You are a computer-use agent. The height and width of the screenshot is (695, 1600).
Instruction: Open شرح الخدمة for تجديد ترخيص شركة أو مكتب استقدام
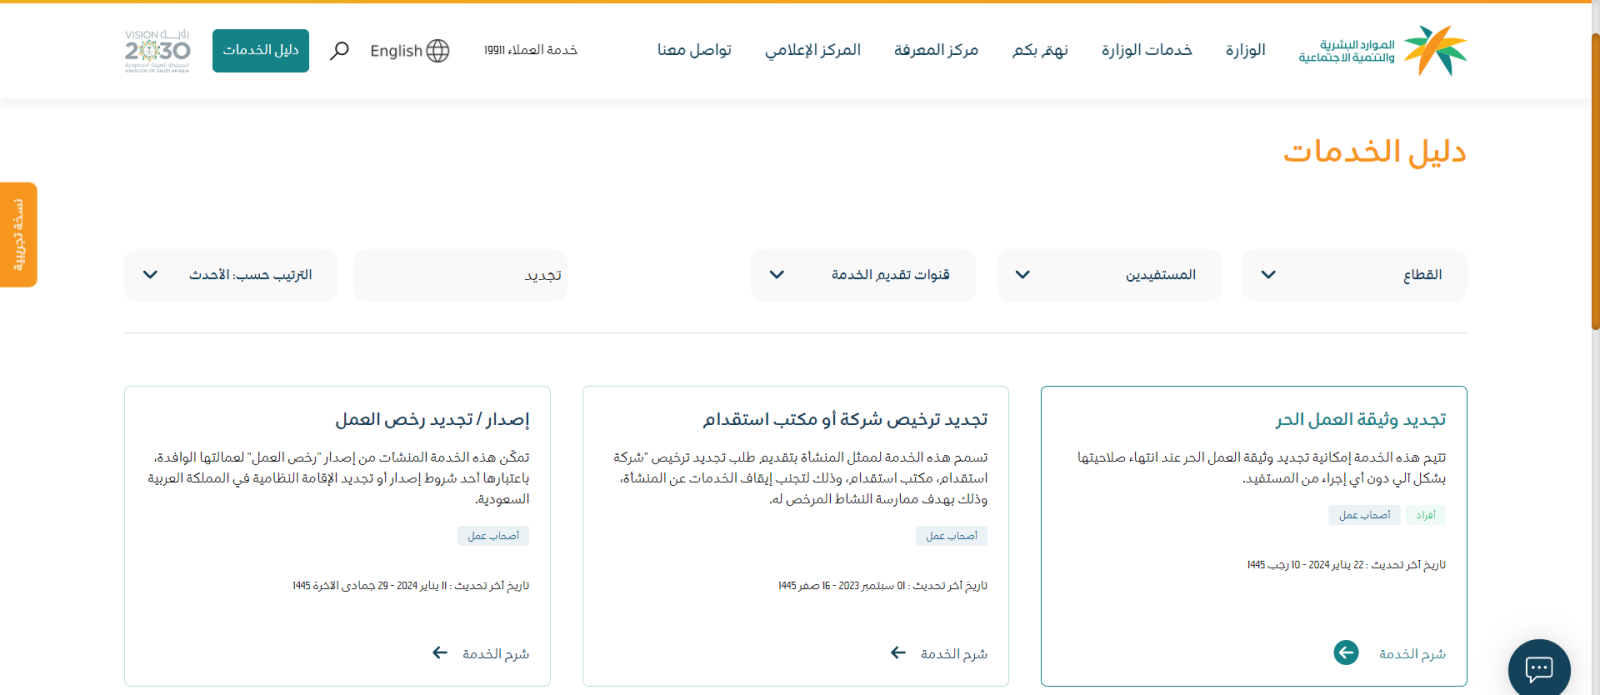954,654
